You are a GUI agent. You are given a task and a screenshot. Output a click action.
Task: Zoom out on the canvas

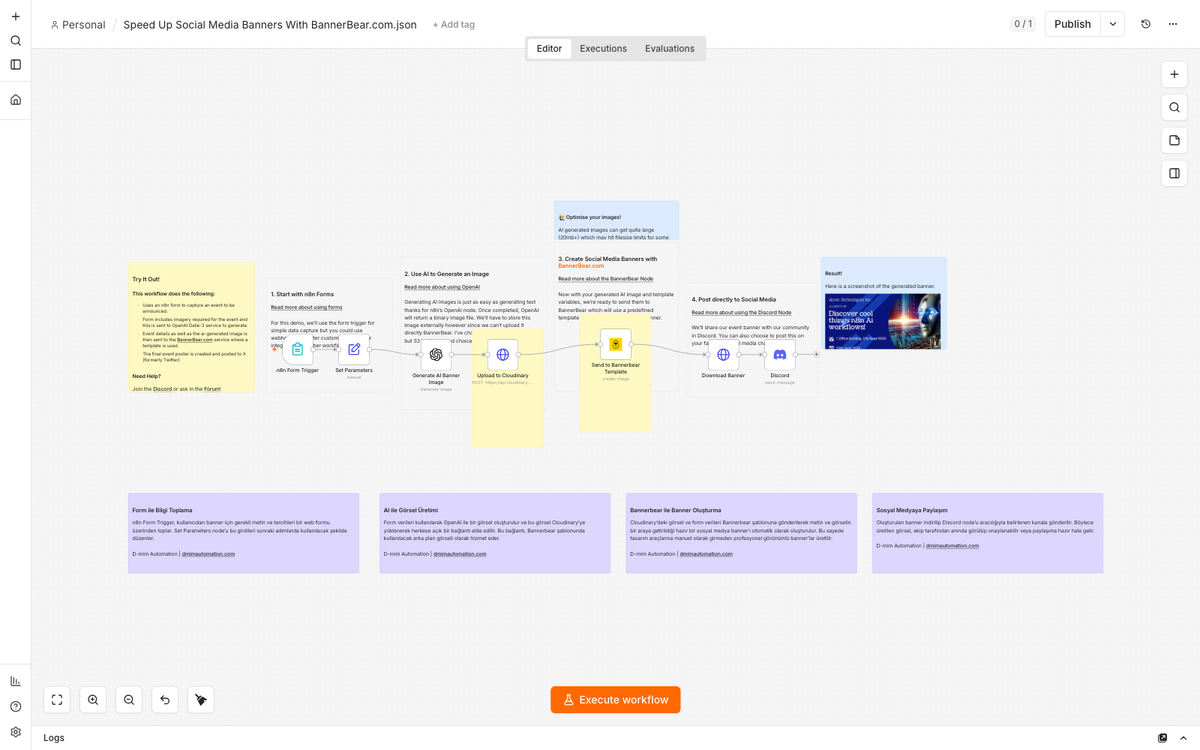129,700
